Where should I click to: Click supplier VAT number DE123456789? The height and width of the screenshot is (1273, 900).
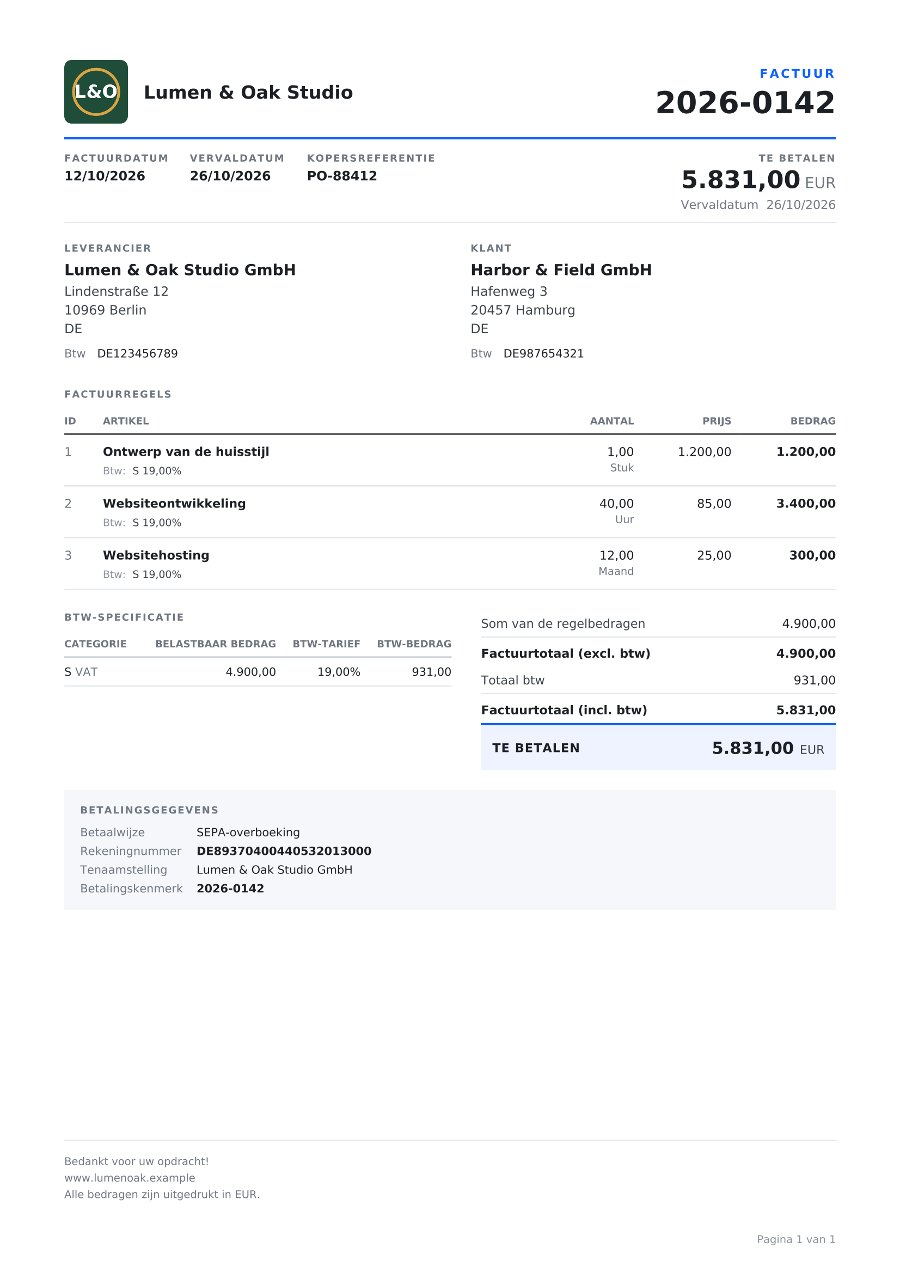[137, 354]
